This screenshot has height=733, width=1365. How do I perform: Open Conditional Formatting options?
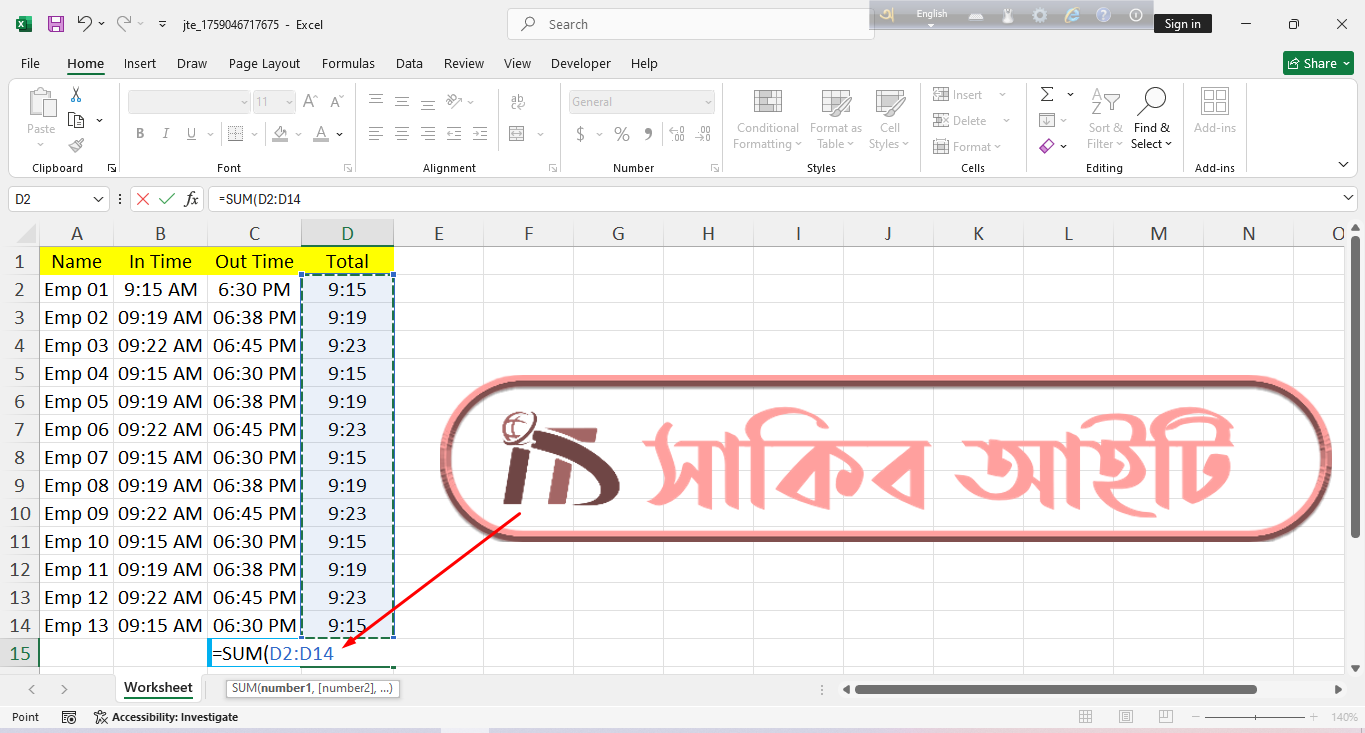(767, 119)
